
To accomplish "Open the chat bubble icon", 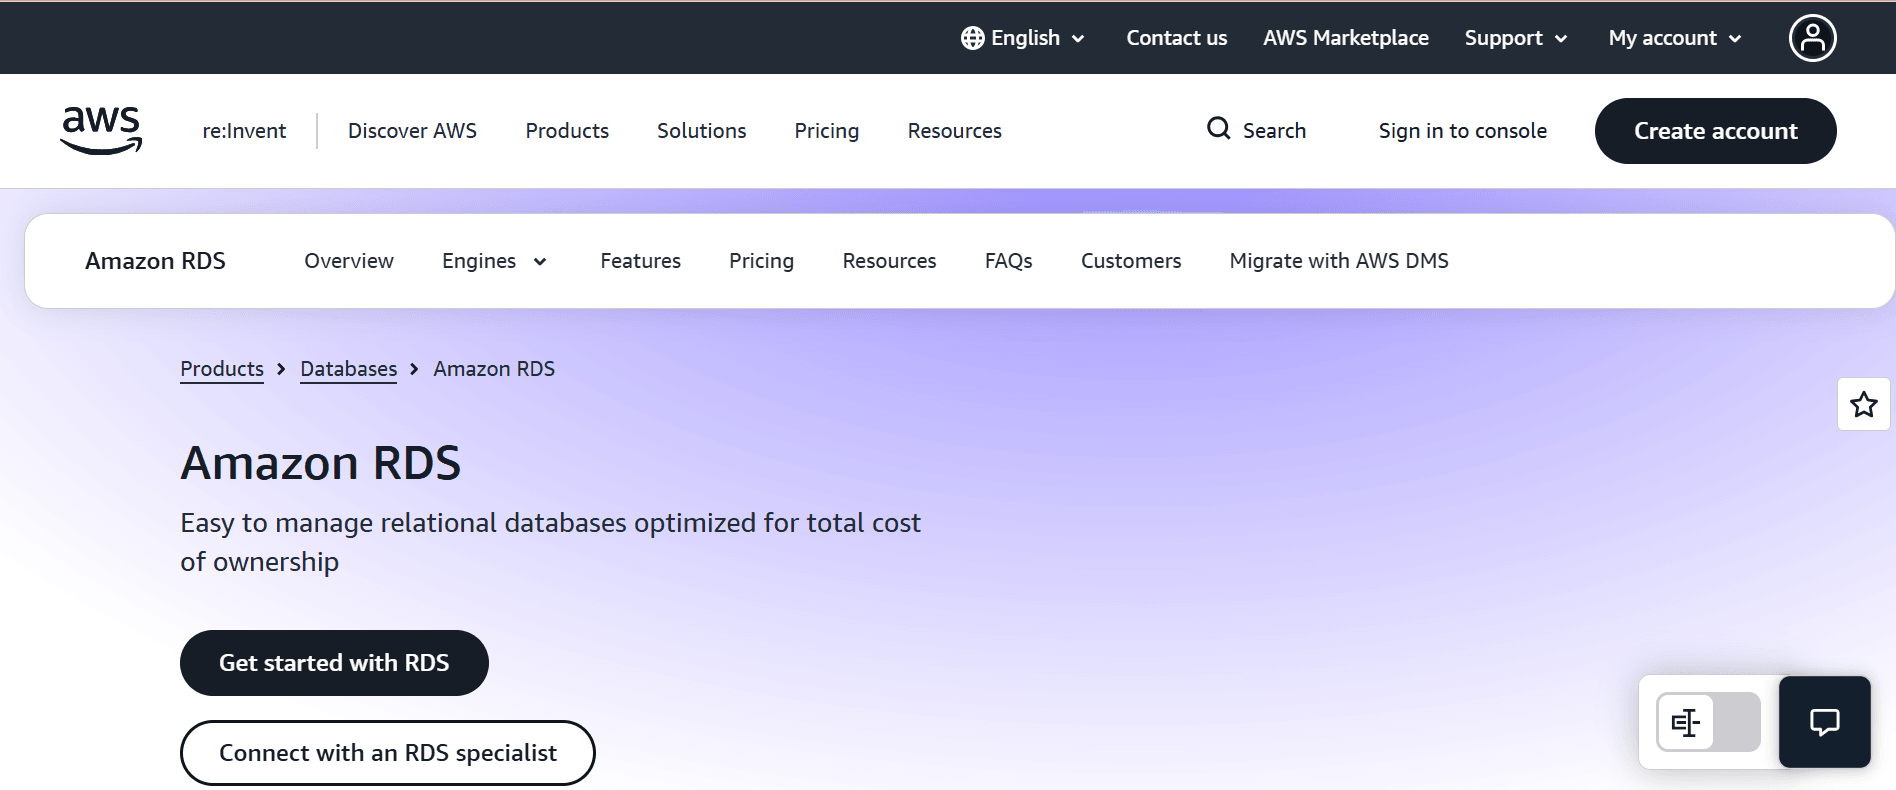I will [x=1824, y=722].
